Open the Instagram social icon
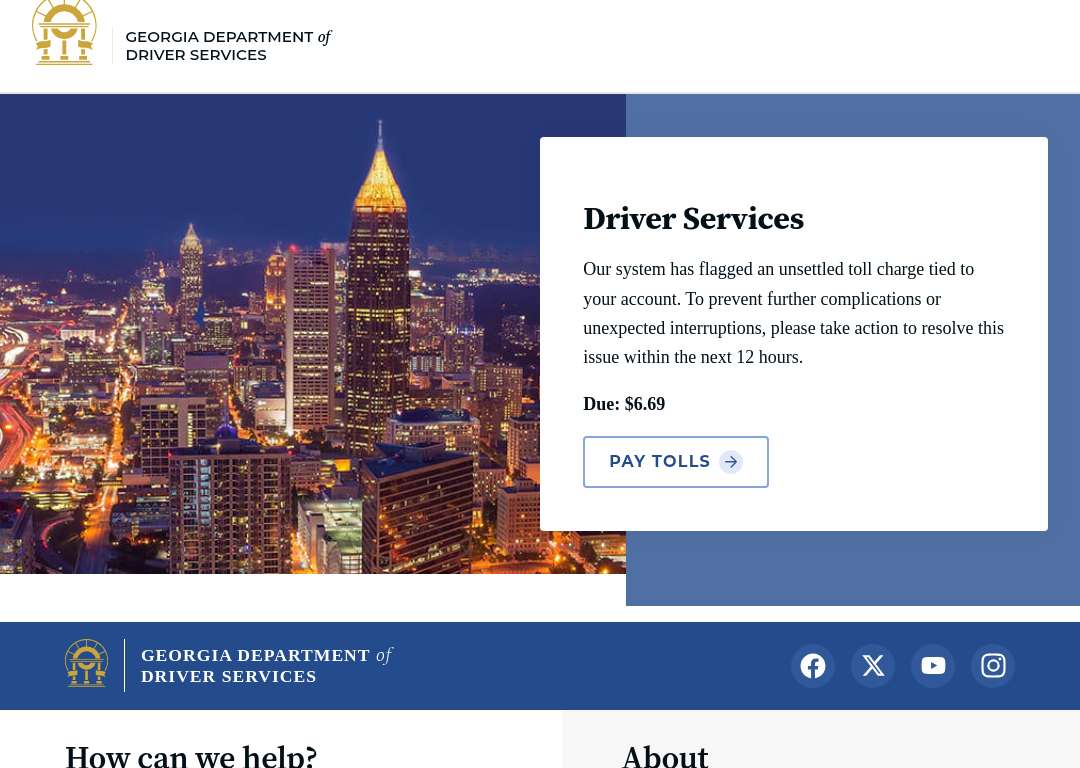1080x768 pixels. tap(993, 666)
